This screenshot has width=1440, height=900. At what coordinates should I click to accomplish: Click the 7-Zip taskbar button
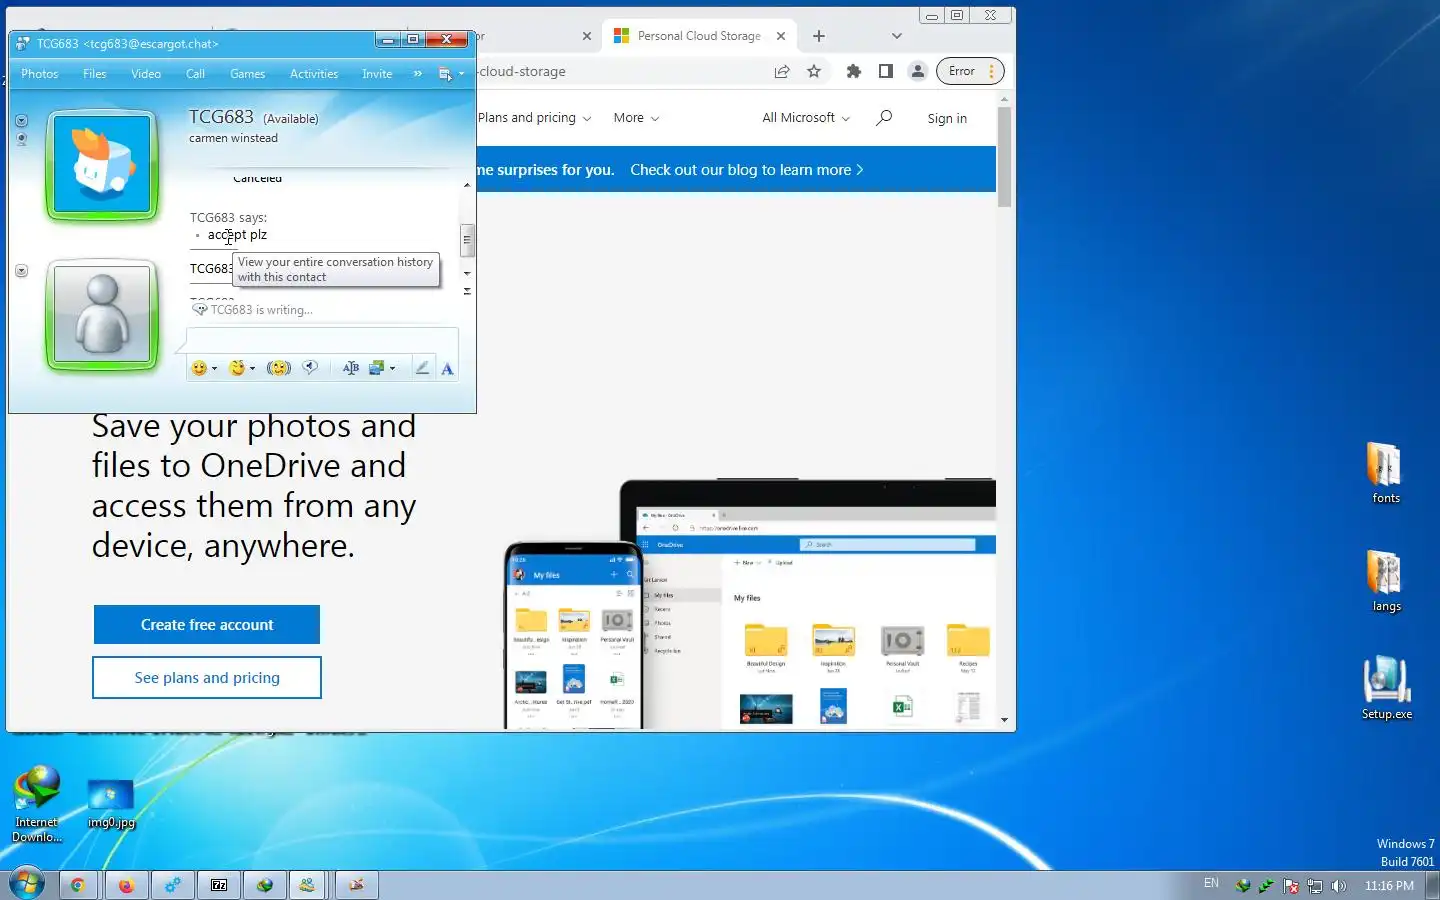(x=219, y=885)
